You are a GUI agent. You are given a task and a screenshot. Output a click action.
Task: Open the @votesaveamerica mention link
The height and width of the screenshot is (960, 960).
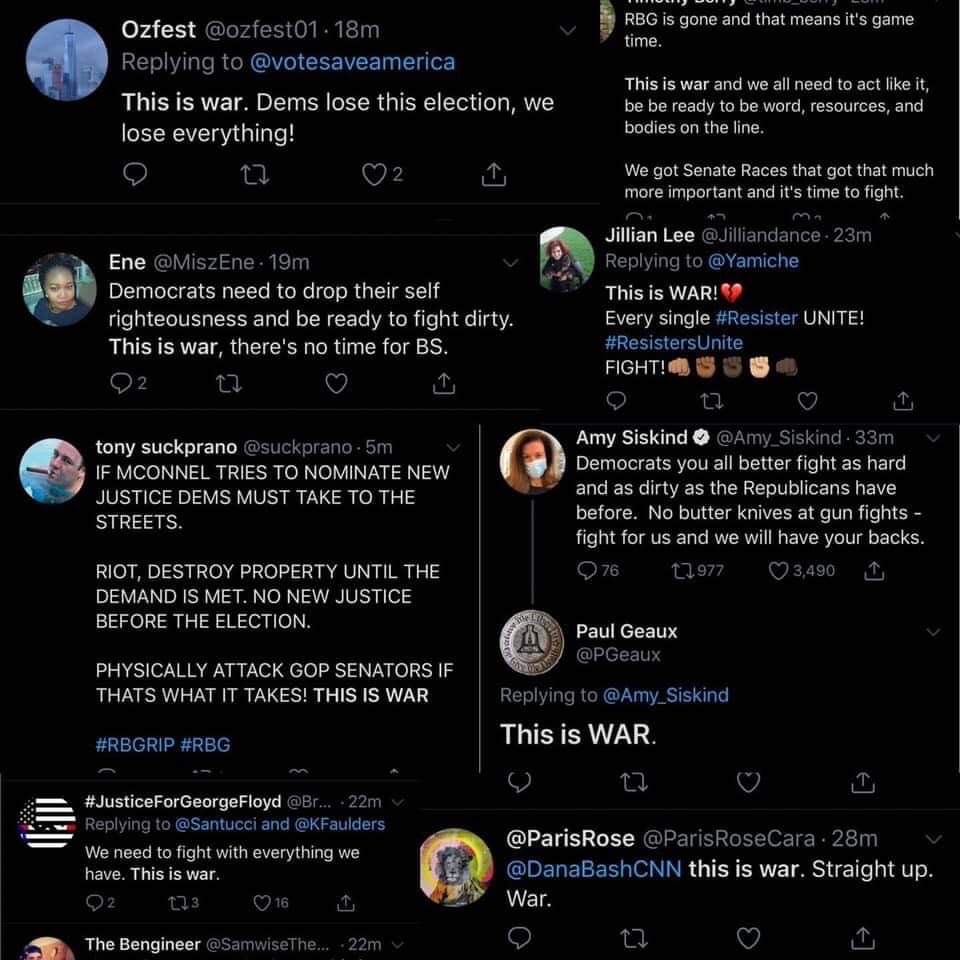(x=353, y=62)
